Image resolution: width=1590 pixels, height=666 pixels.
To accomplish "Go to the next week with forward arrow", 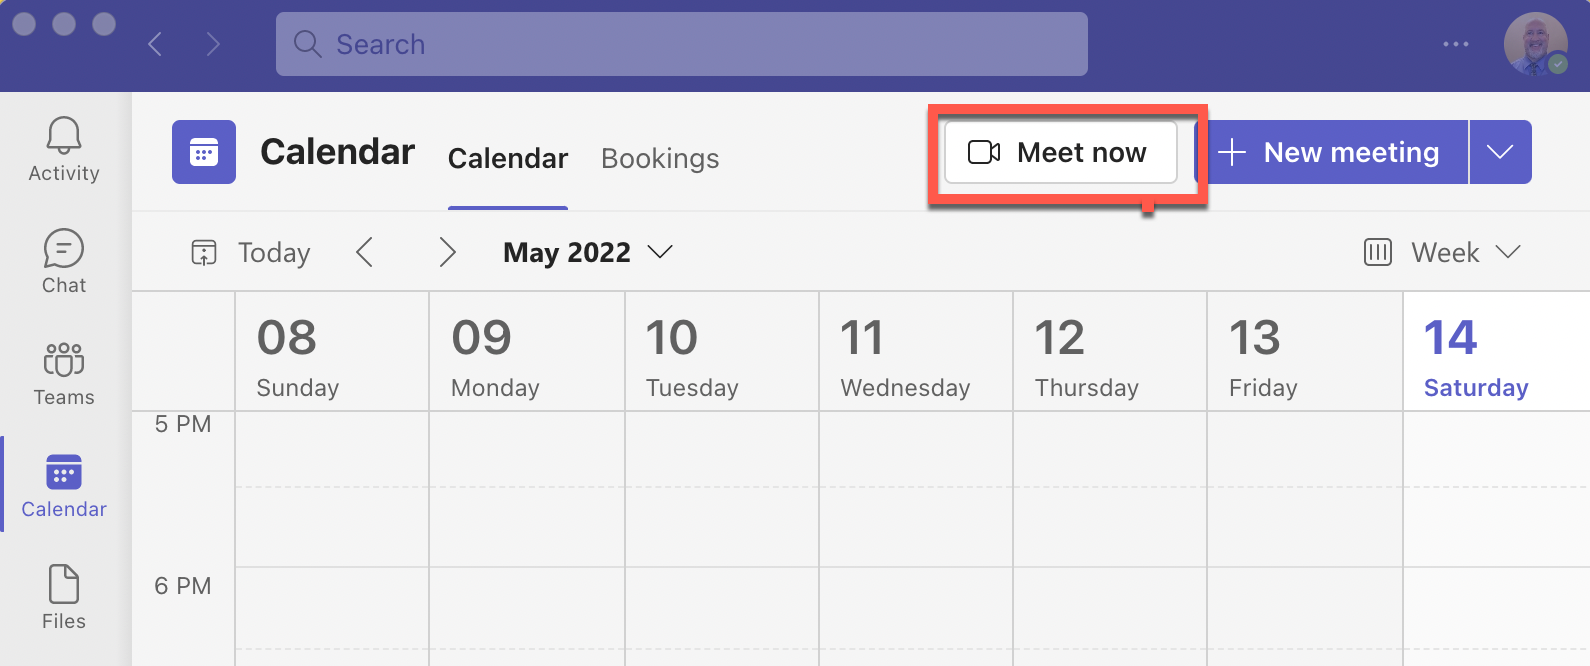I will (447, 252).
